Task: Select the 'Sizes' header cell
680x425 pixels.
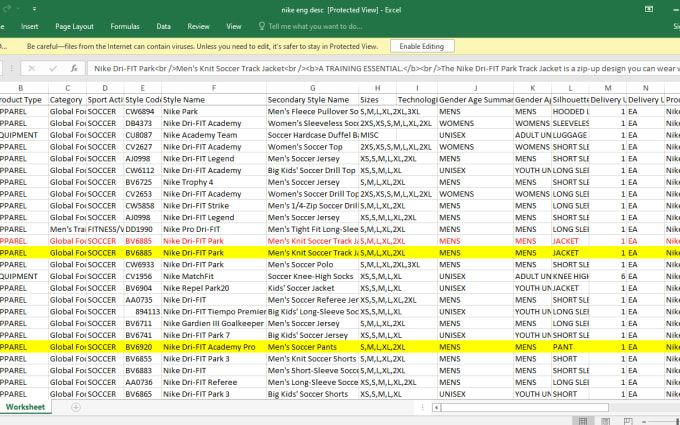Action: pos(378,100)
